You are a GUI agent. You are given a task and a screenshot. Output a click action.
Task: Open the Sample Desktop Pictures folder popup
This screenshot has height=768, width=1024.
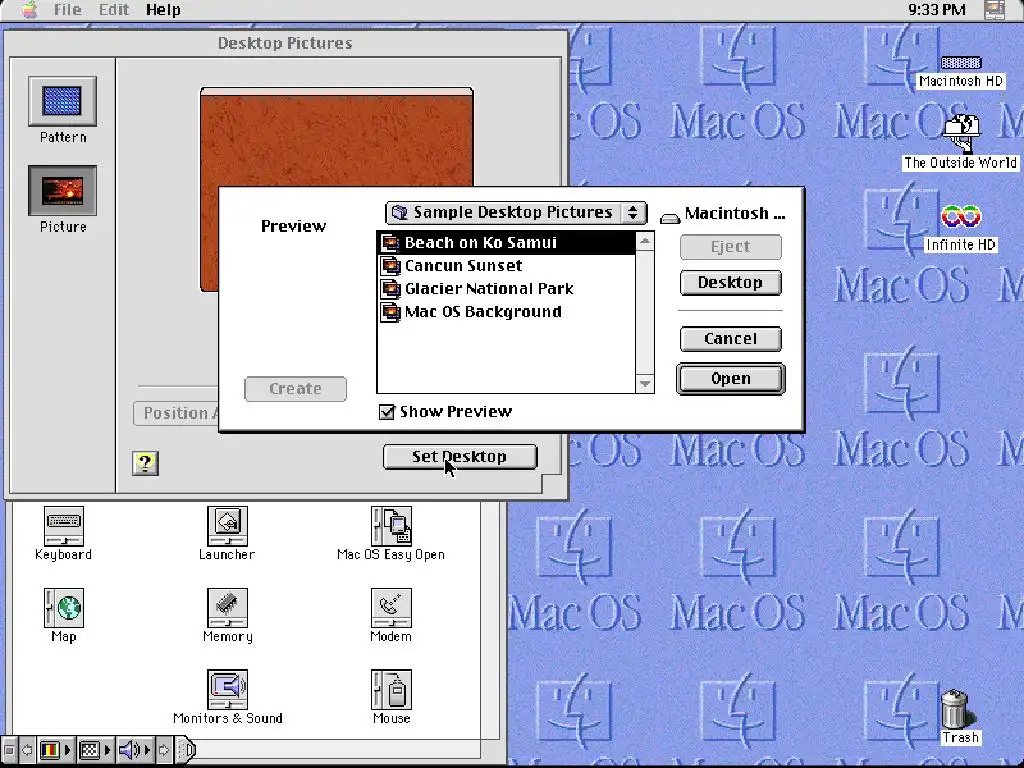(516, 213)
